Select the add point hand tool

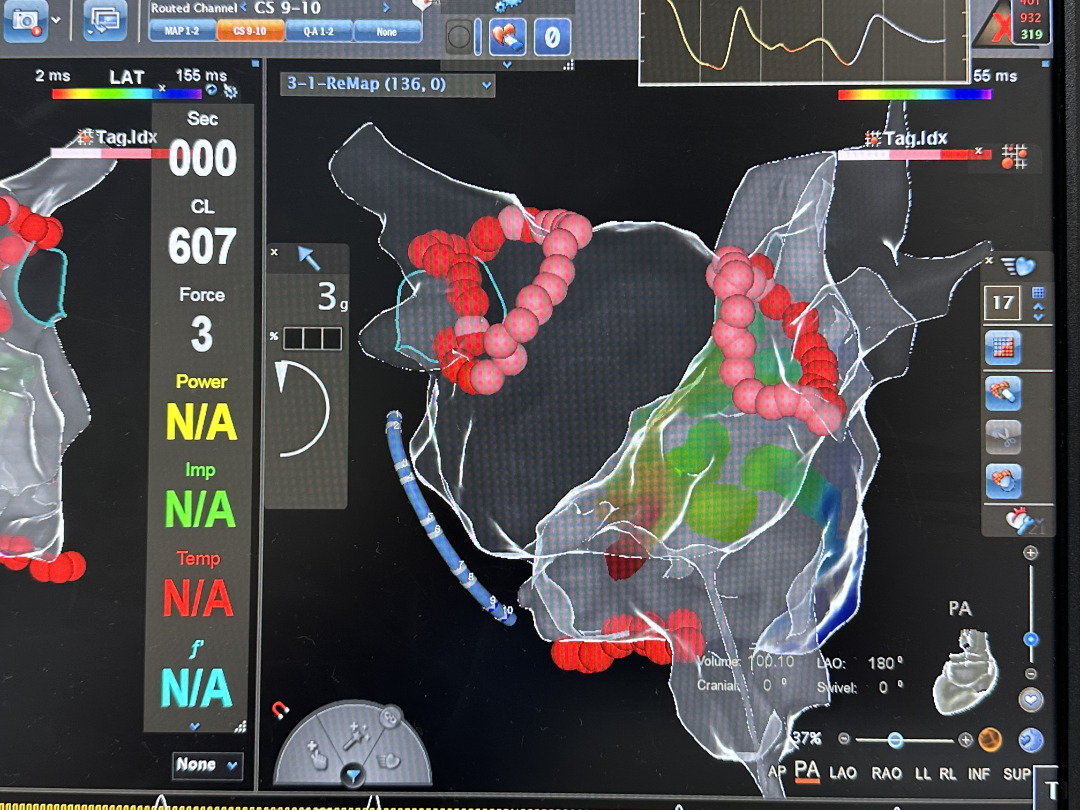[x=317, y=754]
